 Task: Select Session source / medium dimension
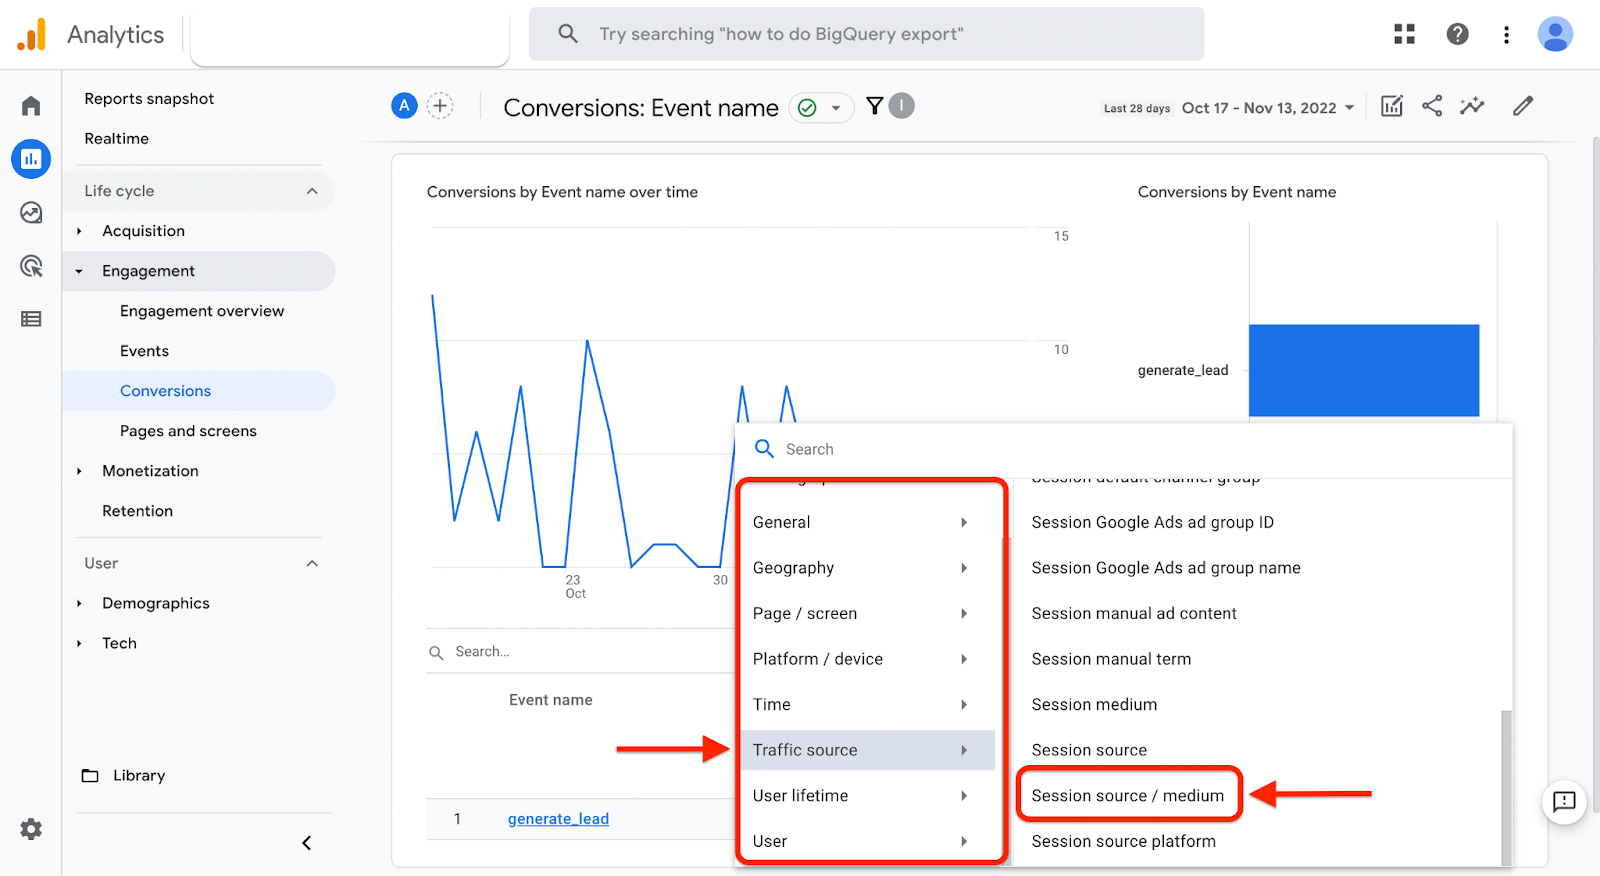(1128, 796)
